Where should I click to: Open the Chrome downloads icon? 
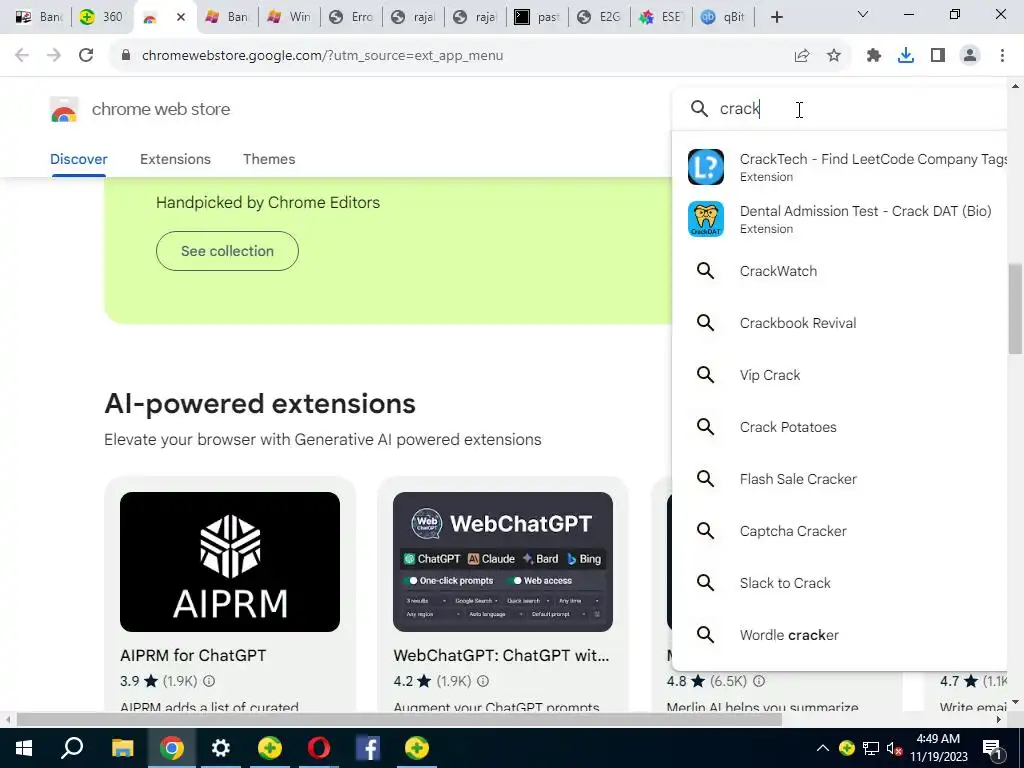(x=906, y=56)
